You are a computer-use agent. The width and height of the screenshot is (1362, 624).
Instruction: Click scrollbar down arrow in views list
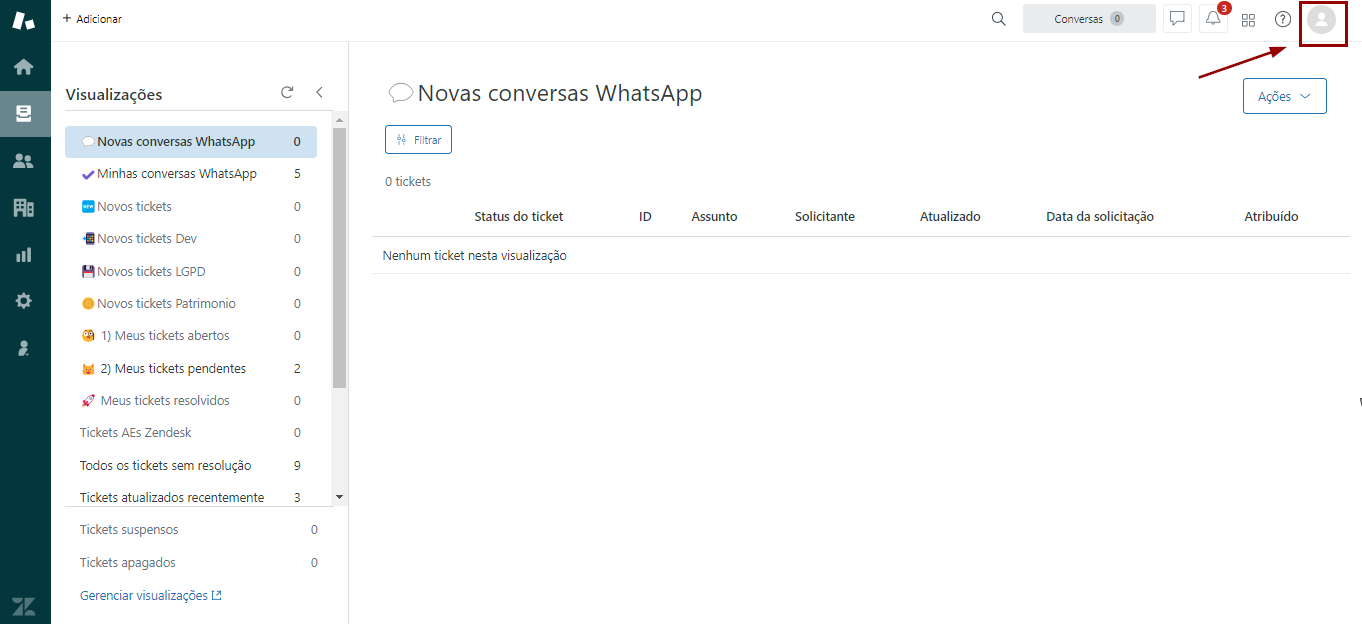339,497
